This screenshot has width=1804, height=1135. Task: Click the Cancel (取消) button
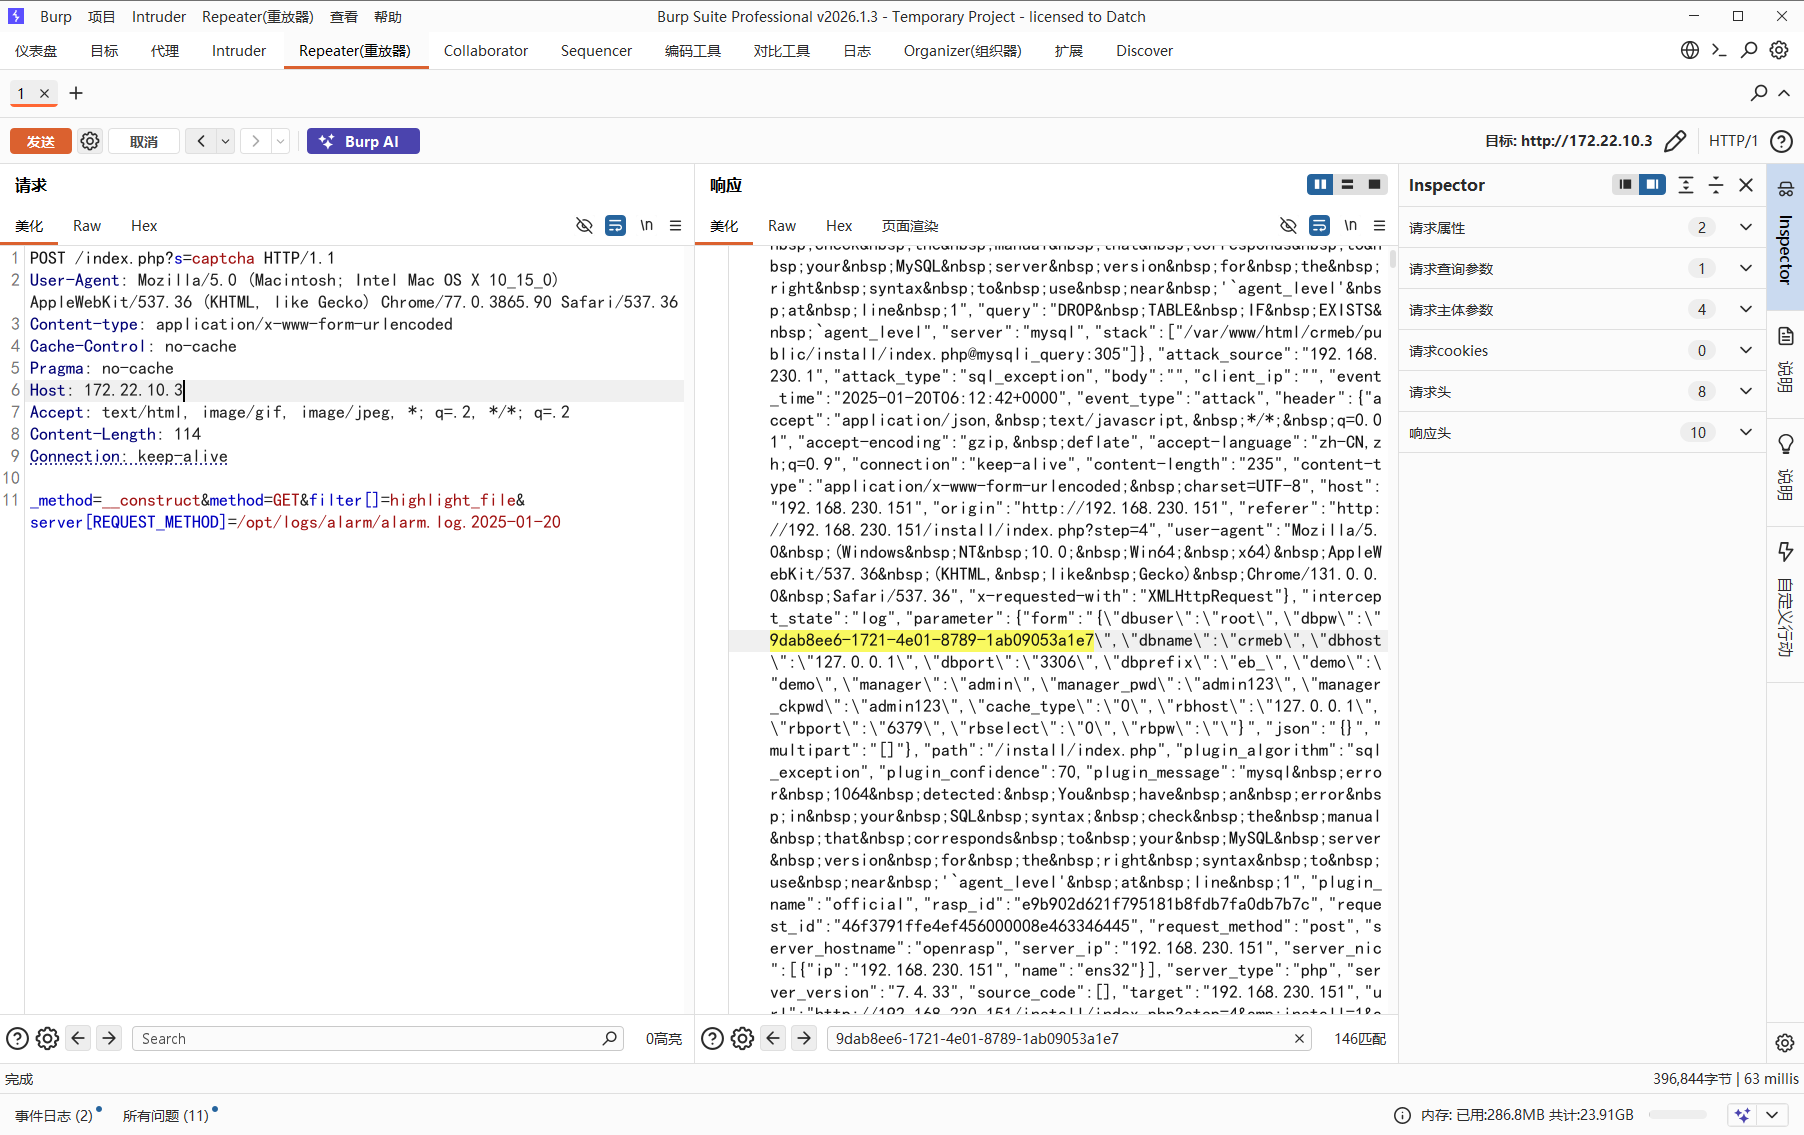pos(144,141)
